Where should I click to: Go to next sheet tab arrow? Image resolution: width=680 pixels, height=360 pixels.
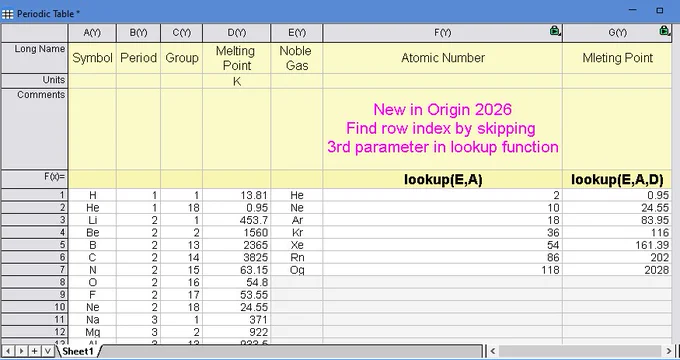point(21,351)
